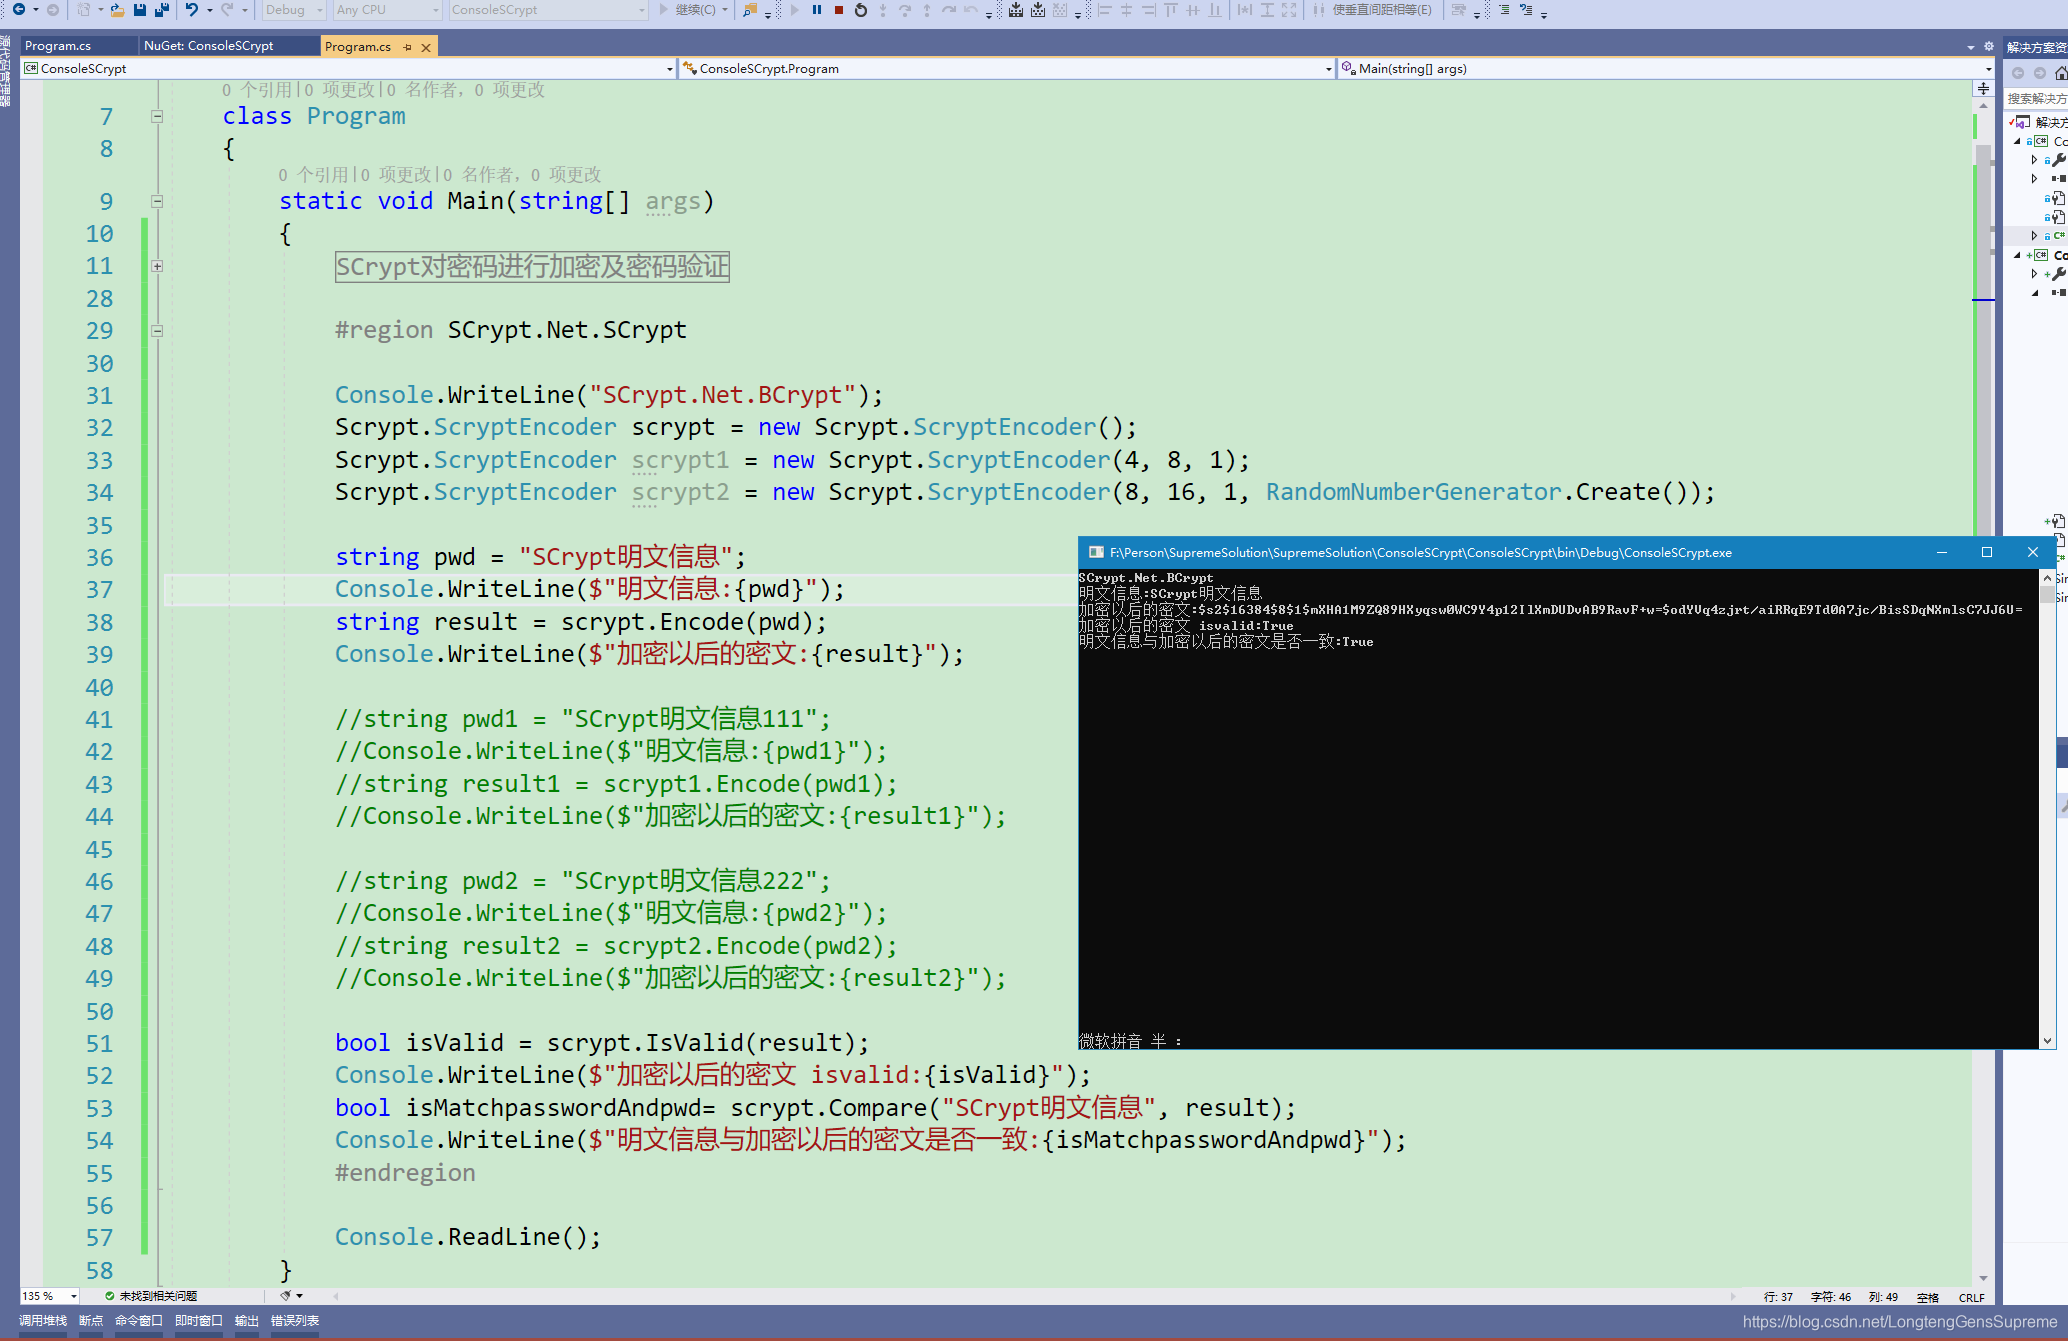
Task: Open the Any CPU platform dropdown
Action: 435,10
